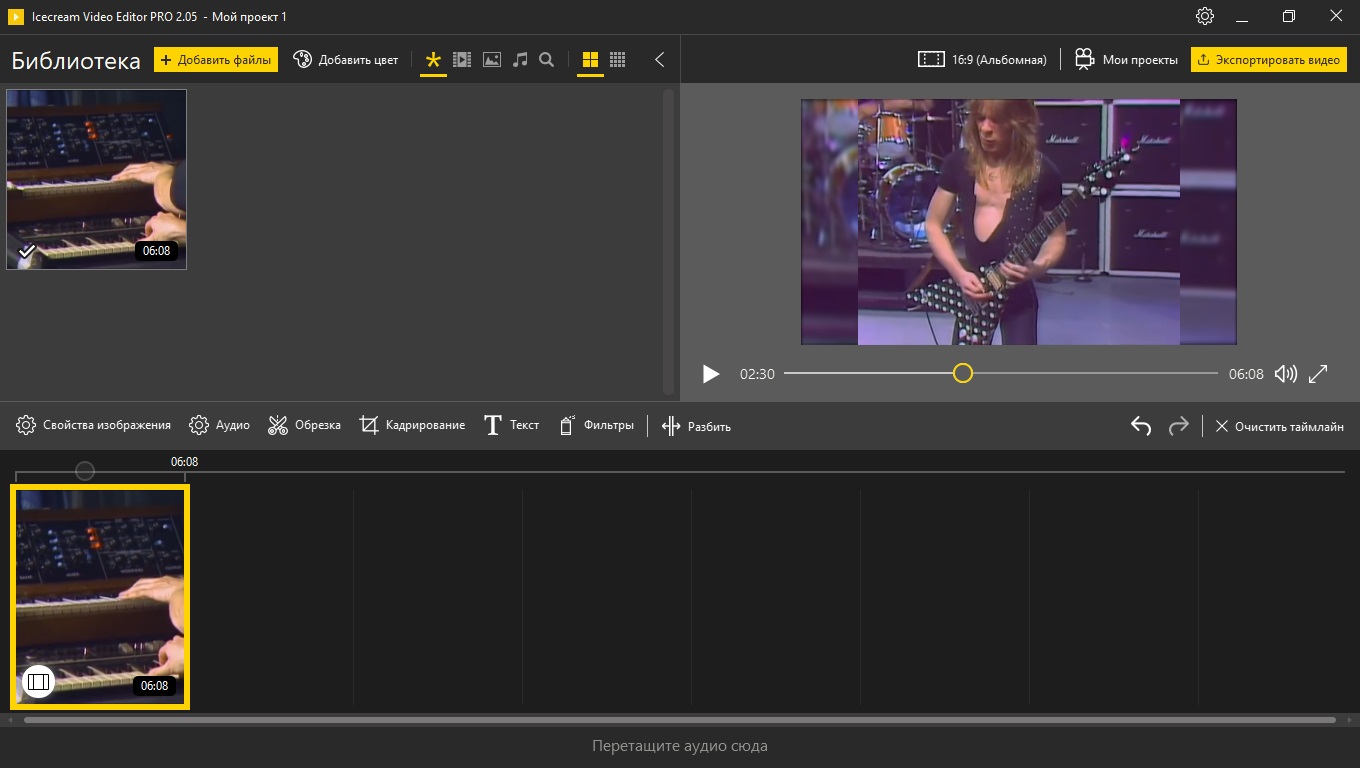Switch library to small grid view
The height and width of the screenshot is (768, 1360).
pyautogui.click(x=618, y=60)
